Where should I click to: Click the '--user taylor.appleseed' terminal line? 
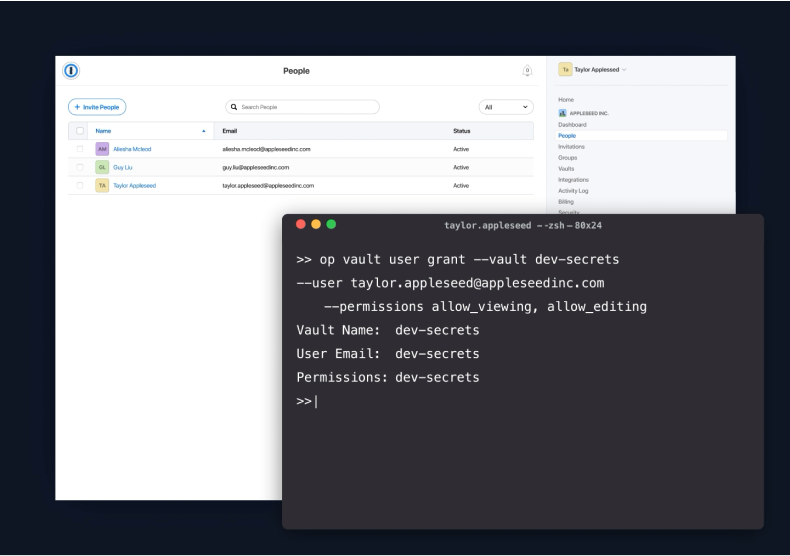tap(450, 283)
